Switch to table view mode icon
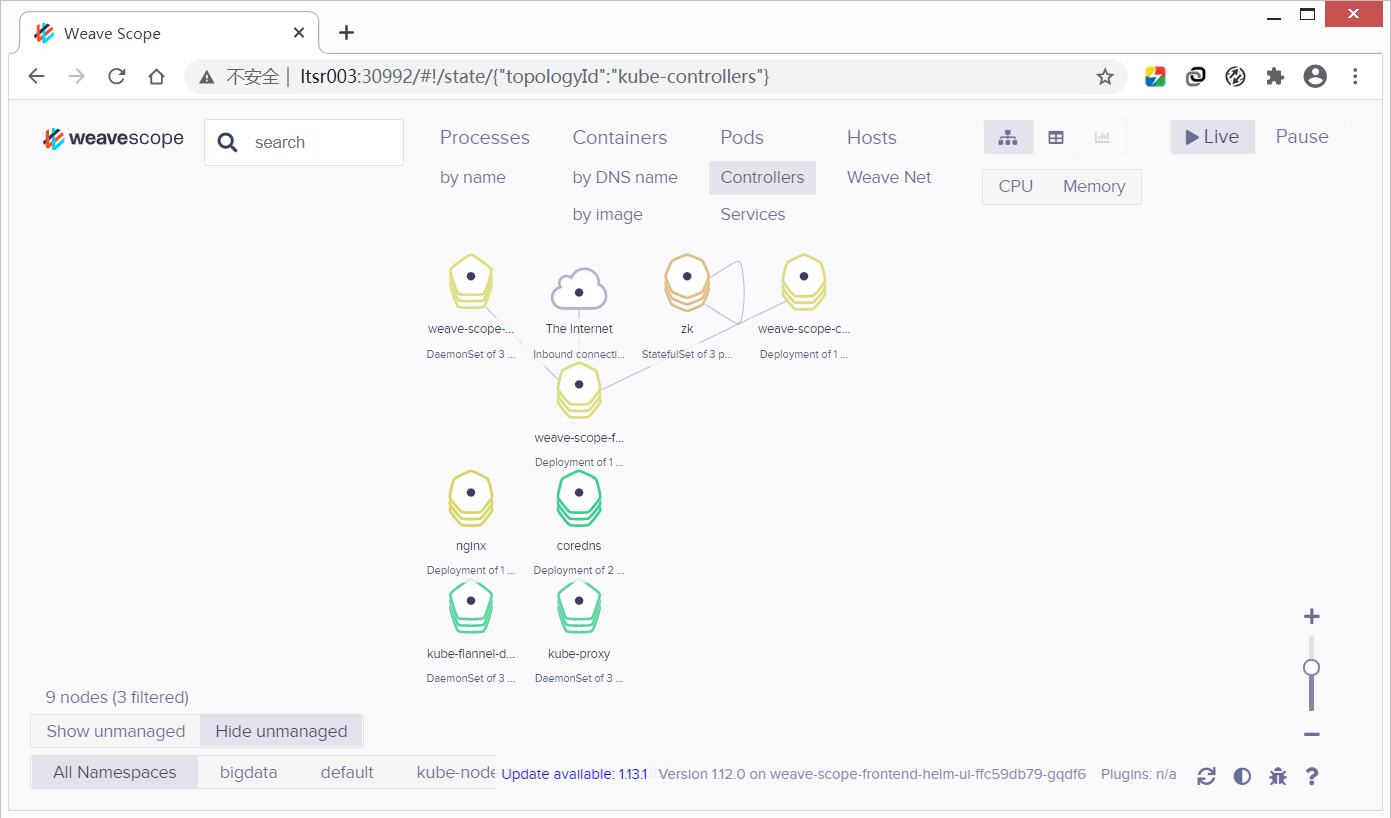 [1056, 137]
